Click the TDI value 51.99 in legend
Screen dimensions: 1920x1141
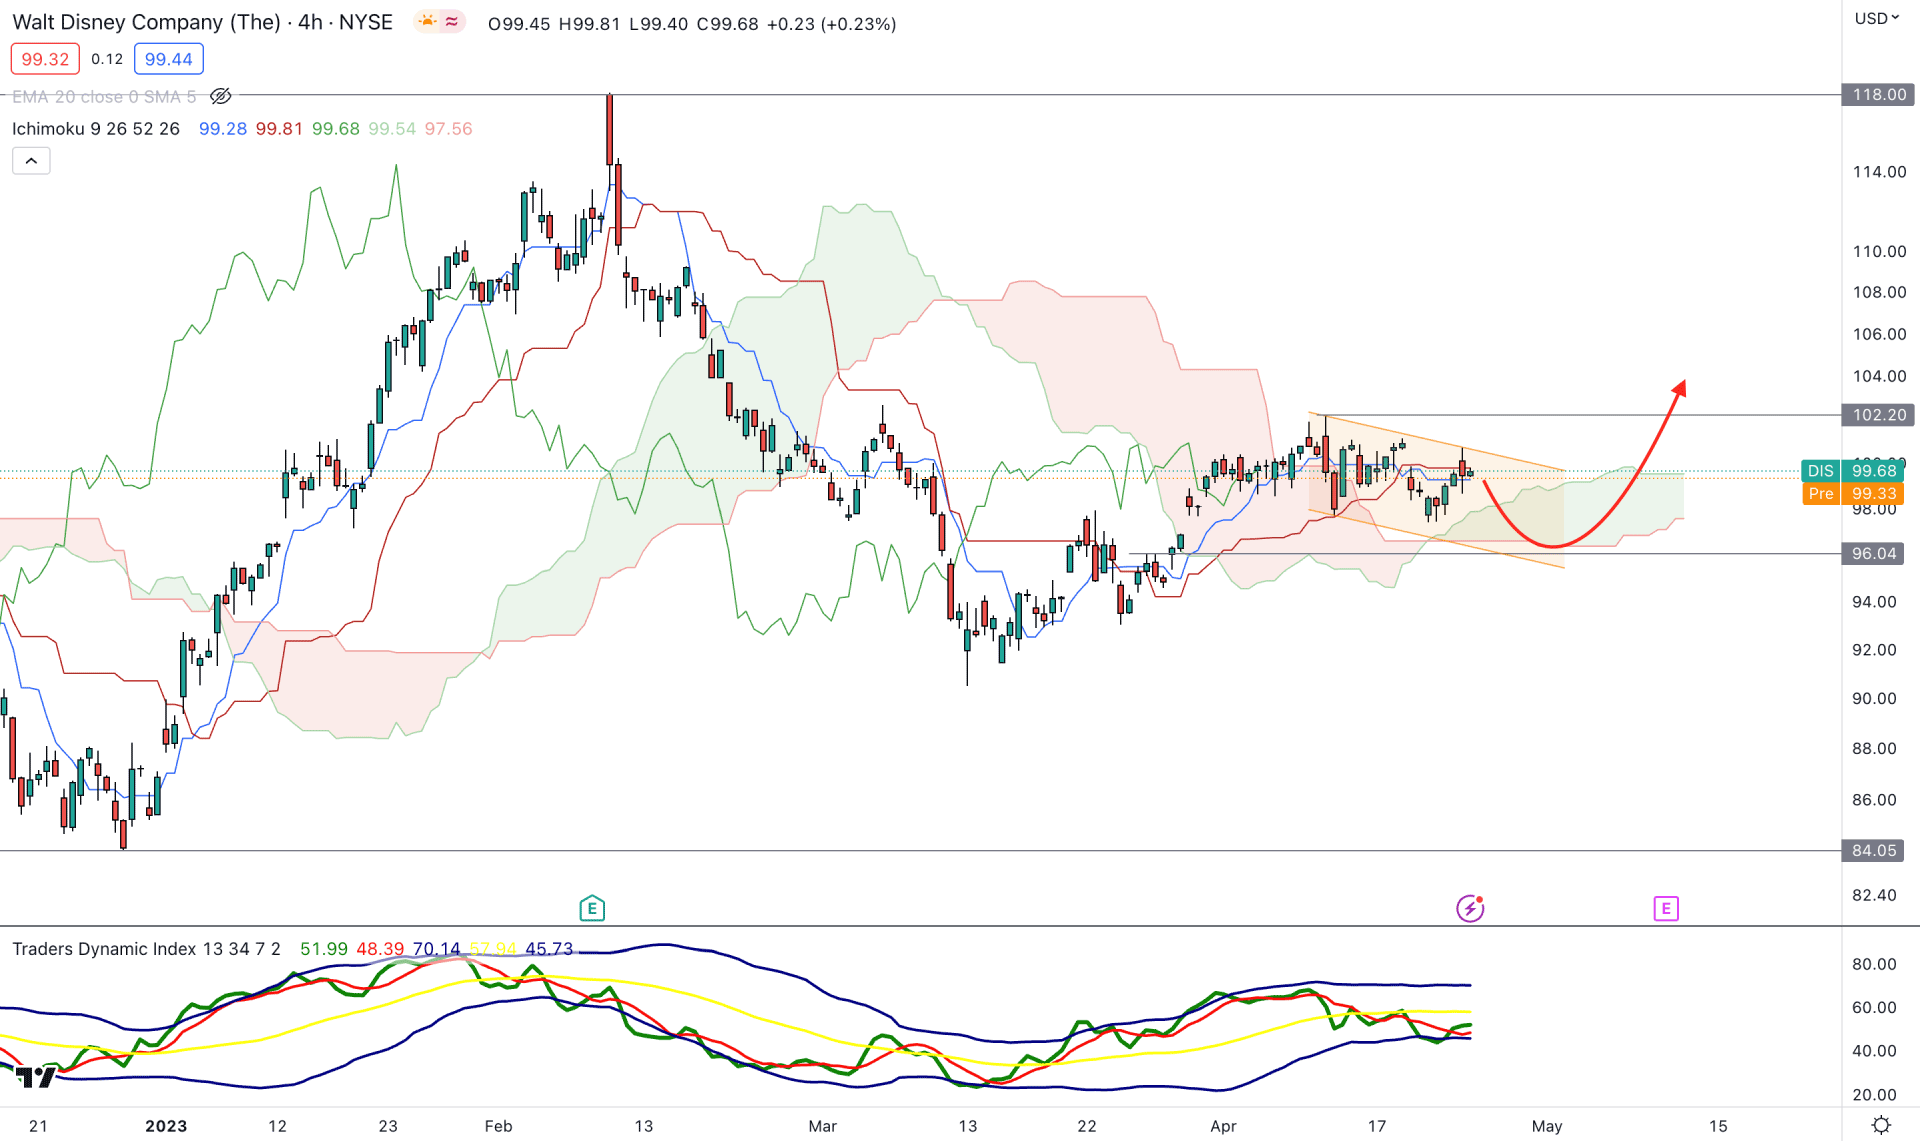tap(324, 949)
